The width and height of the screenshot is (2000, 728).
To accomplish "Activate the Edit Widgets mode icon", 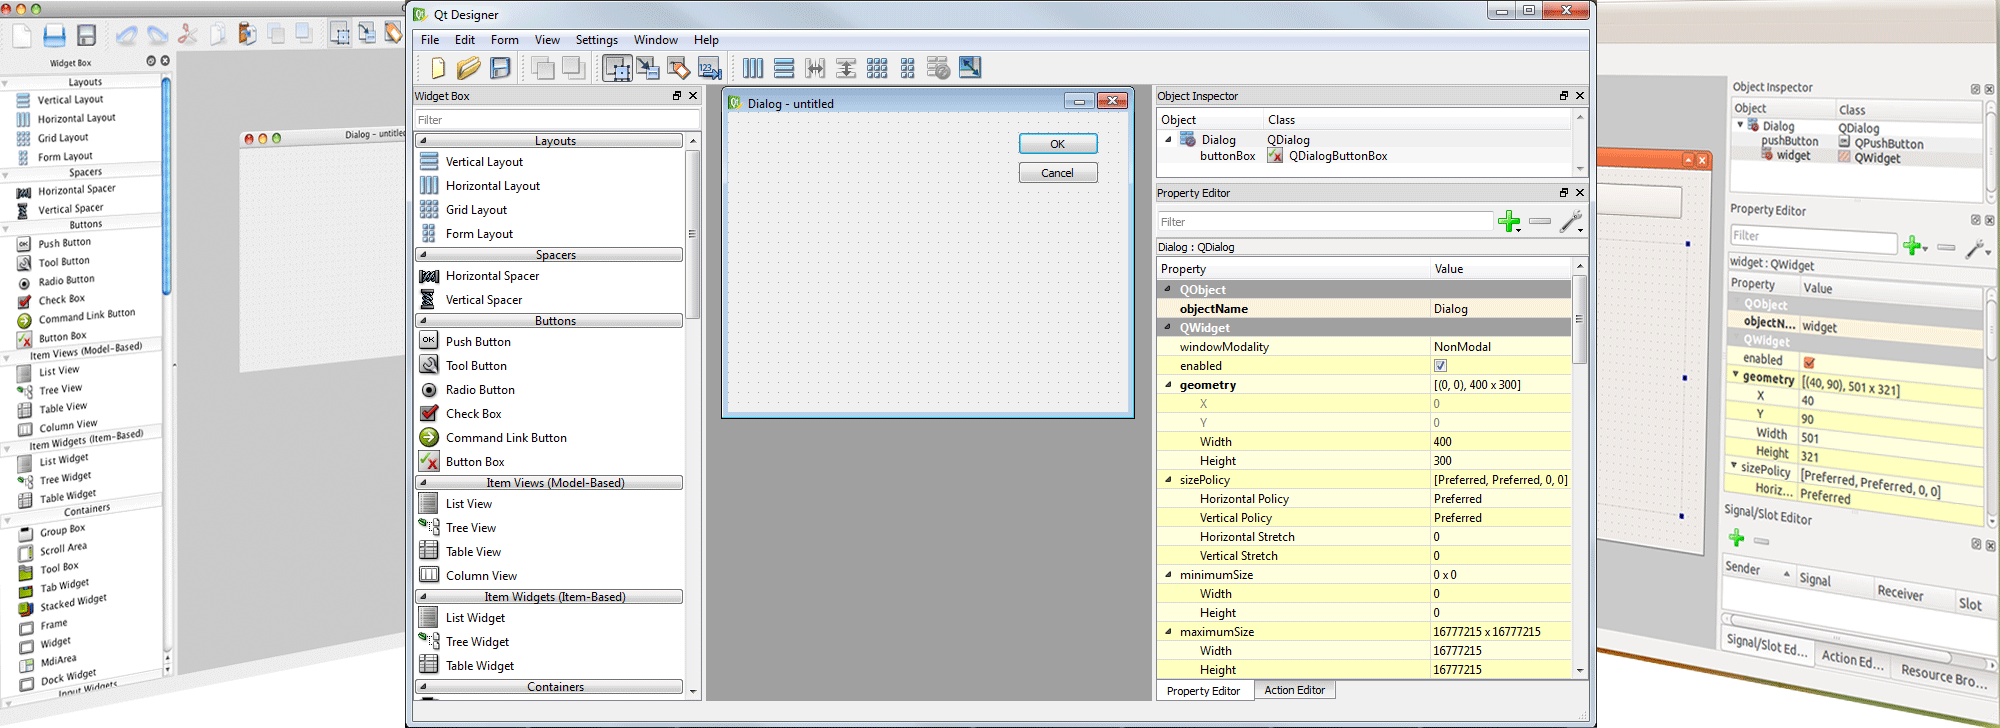I will [x=617, y=68].
